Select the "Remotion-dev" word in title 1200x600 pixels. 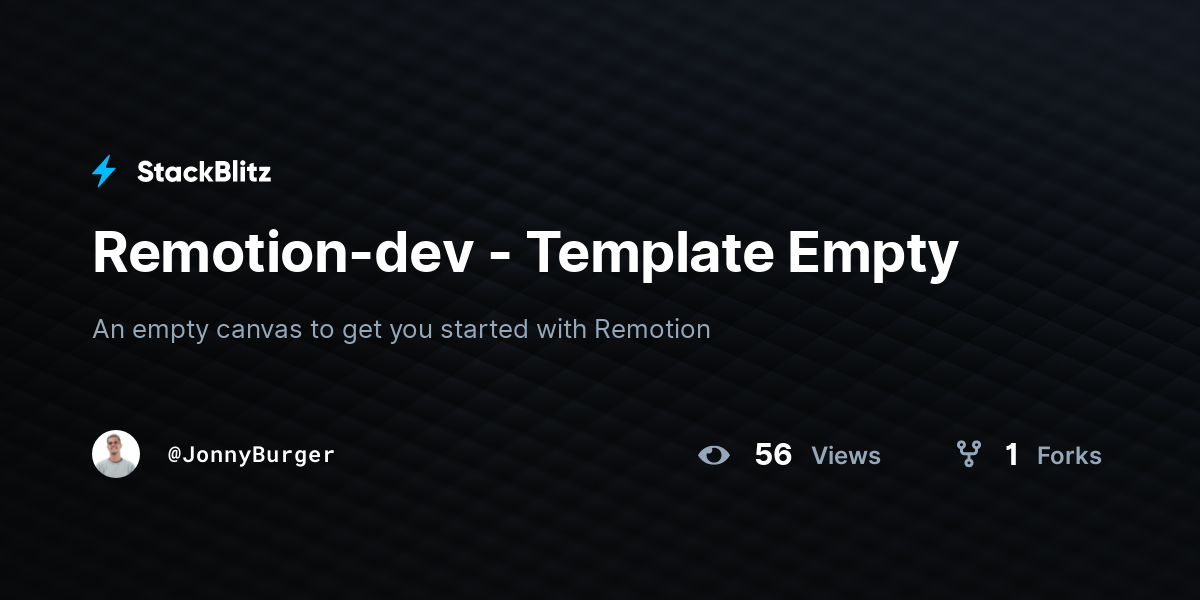pyautogui.click(x=283, y=251)
